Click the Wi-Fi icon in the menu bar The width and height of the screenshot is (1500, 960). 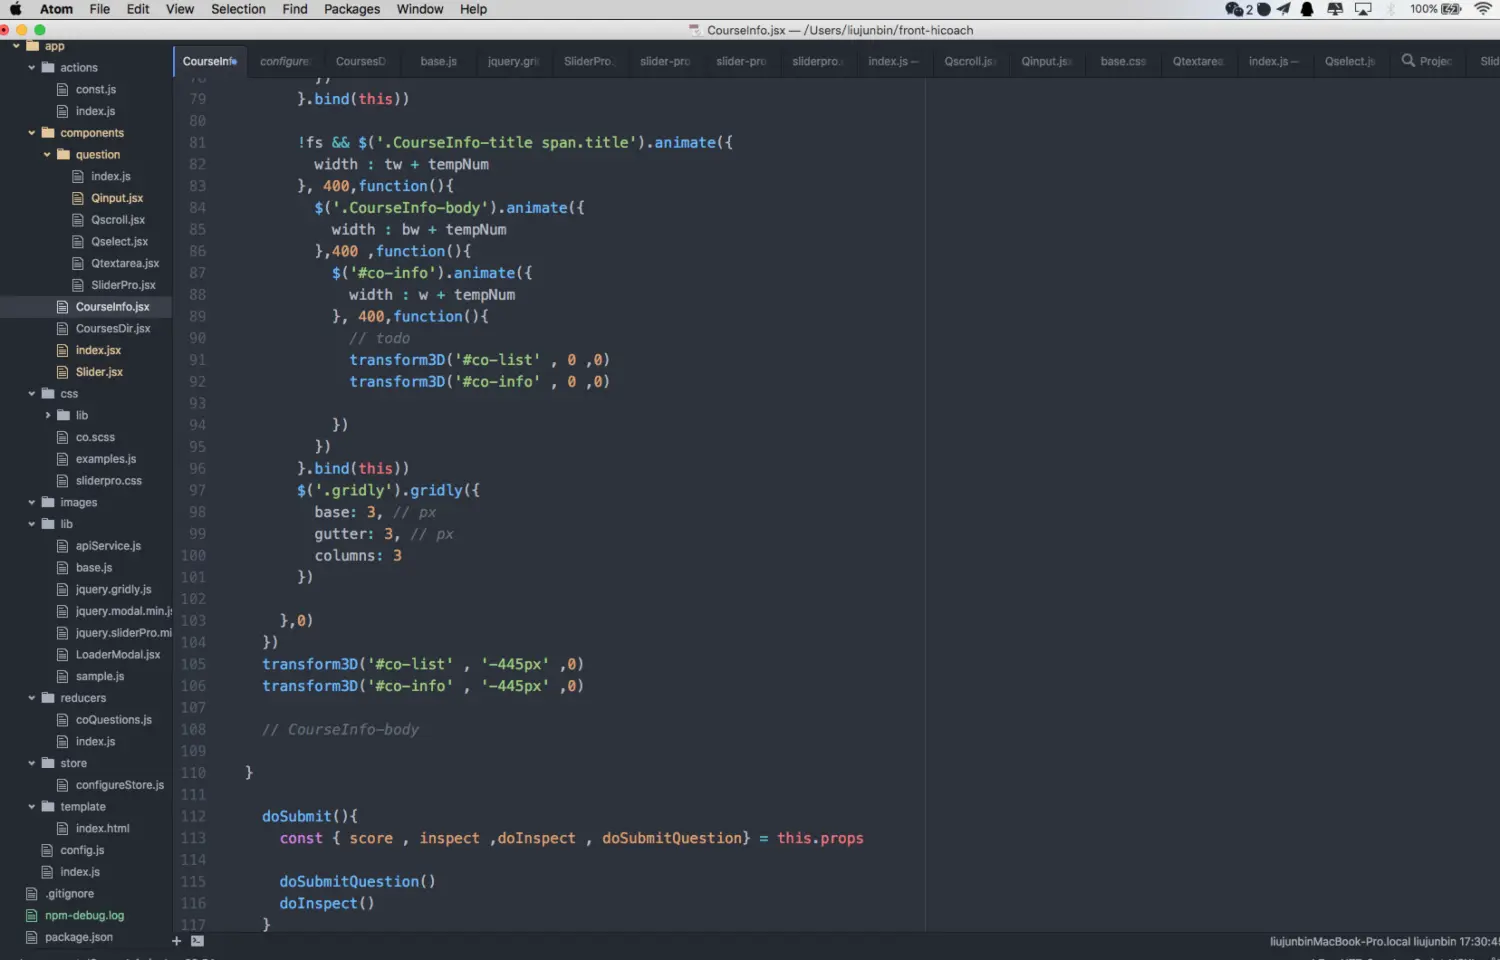click(x=1484, y=9)
